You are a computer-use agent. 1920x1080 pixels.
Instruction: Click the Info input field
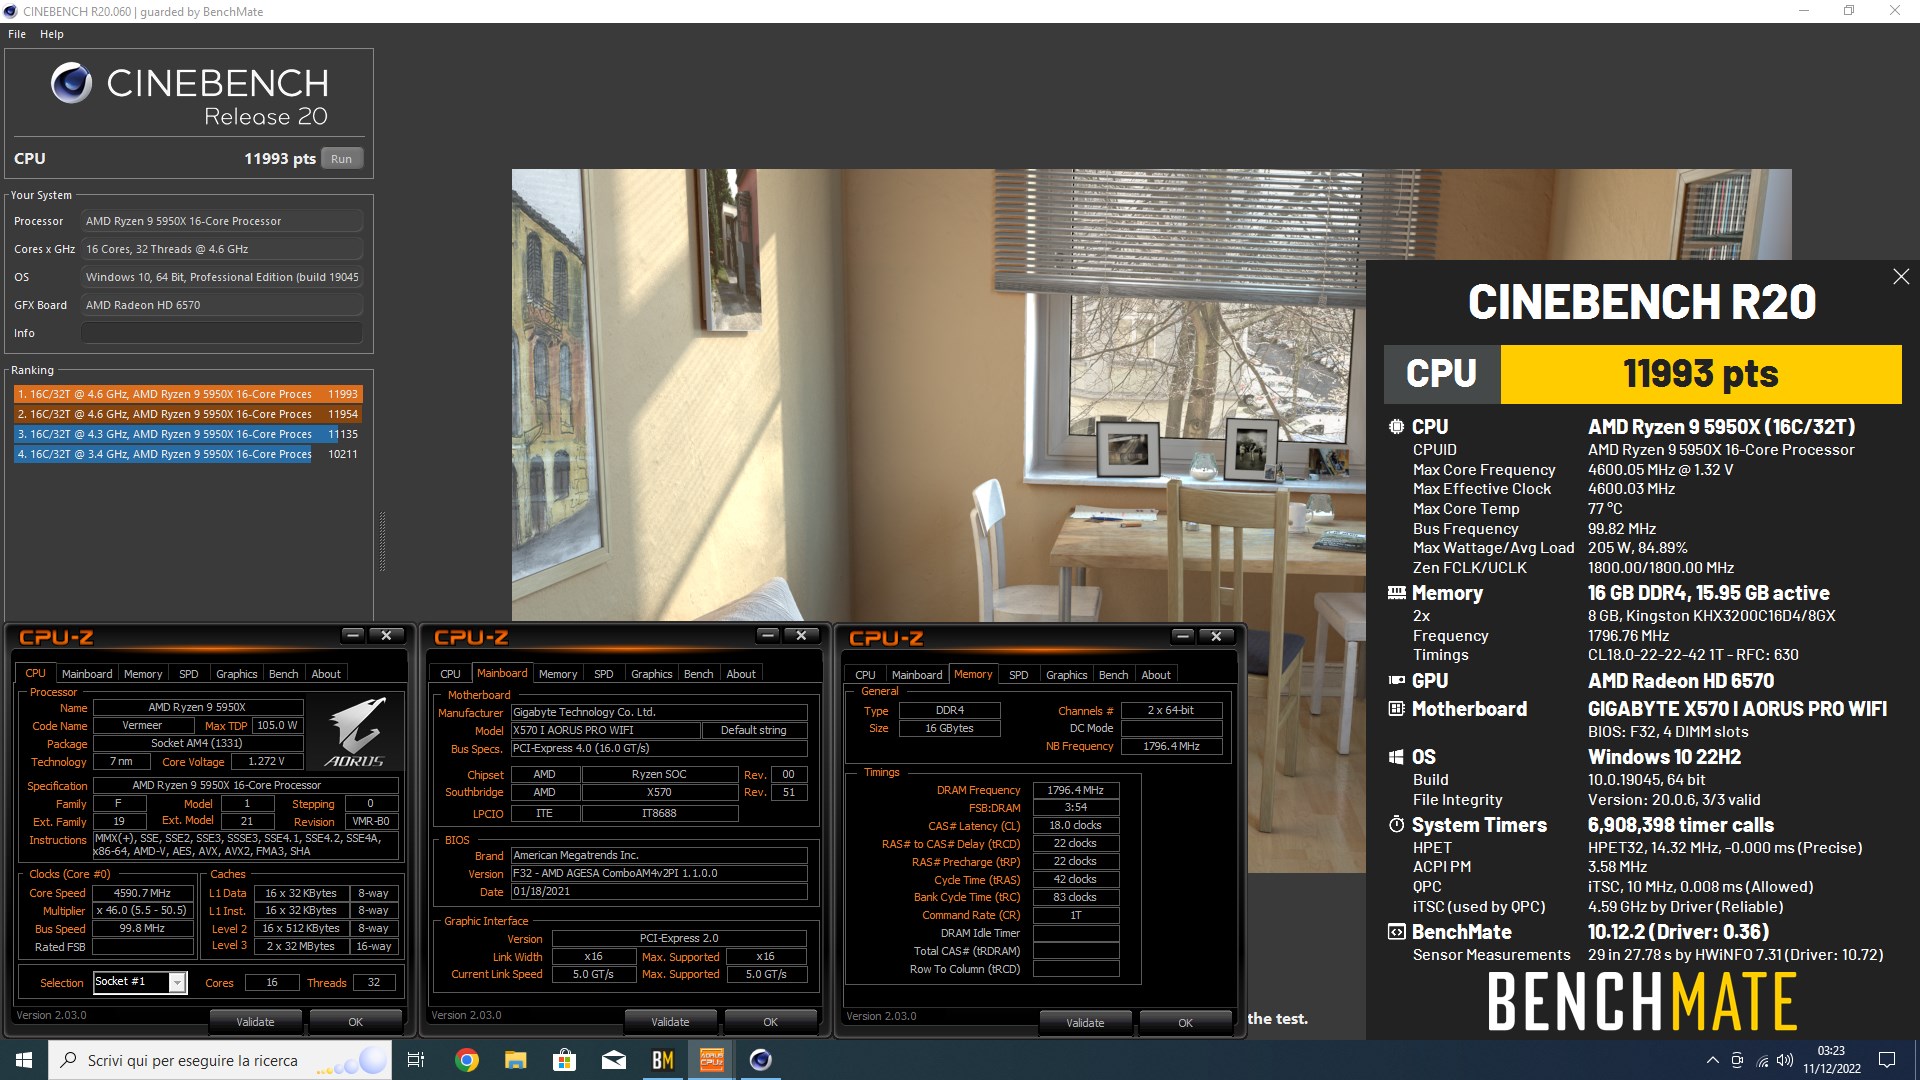click(222, 333)
